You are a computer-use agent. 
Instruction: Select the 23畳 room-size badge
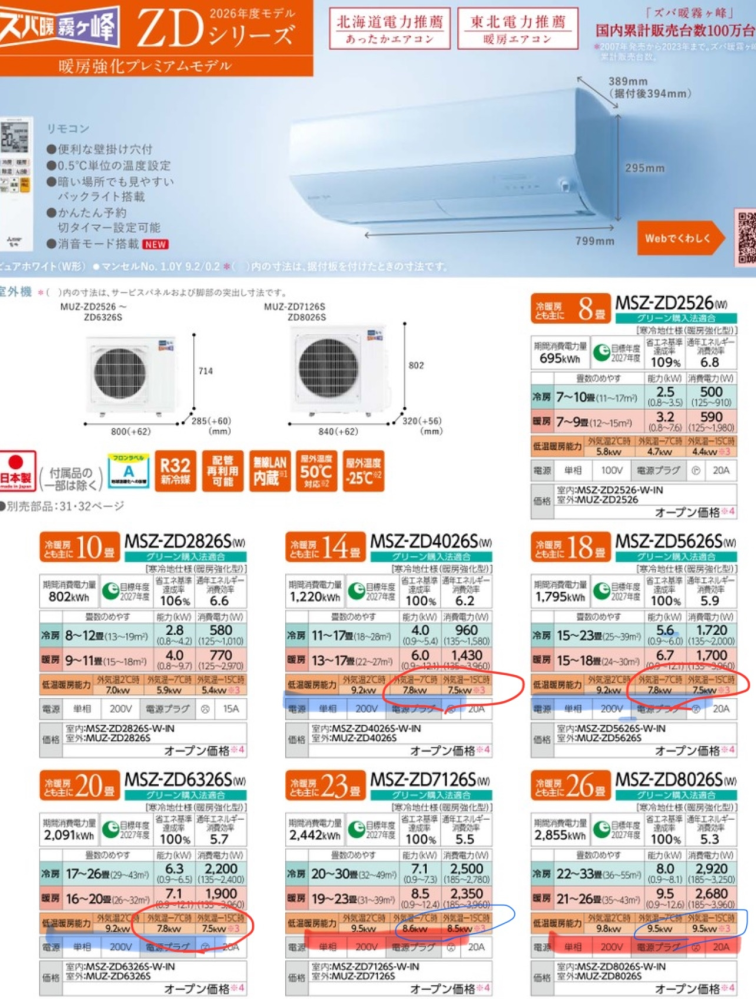click(x=325, y=786)
